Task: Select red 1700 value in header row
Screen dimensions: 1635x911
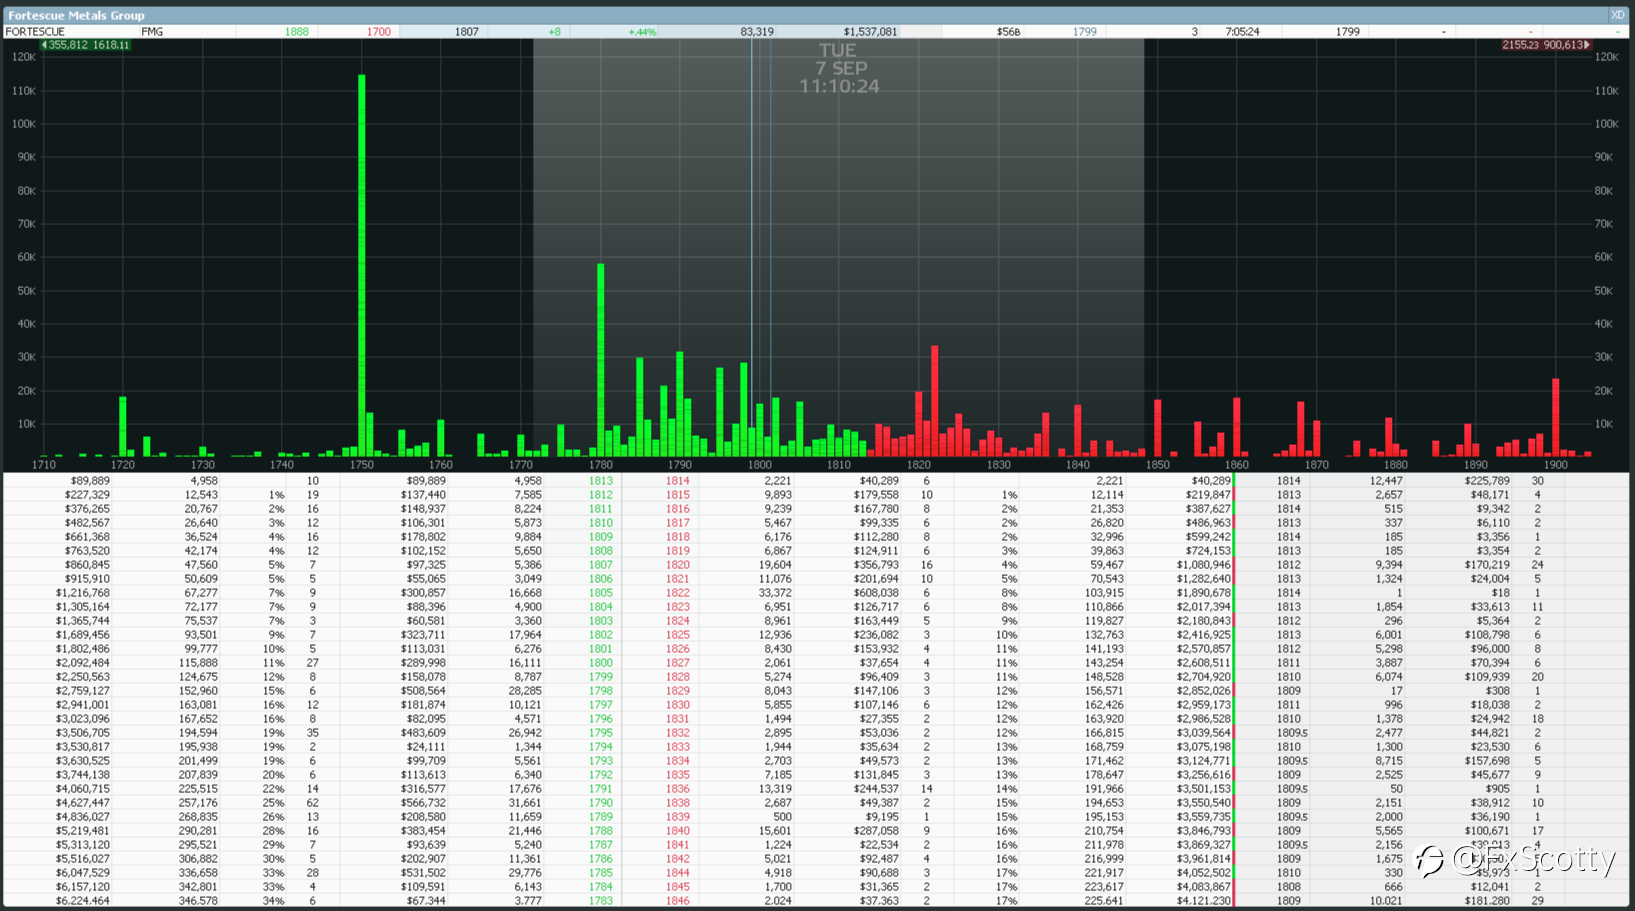Action: tap(378, 32)
